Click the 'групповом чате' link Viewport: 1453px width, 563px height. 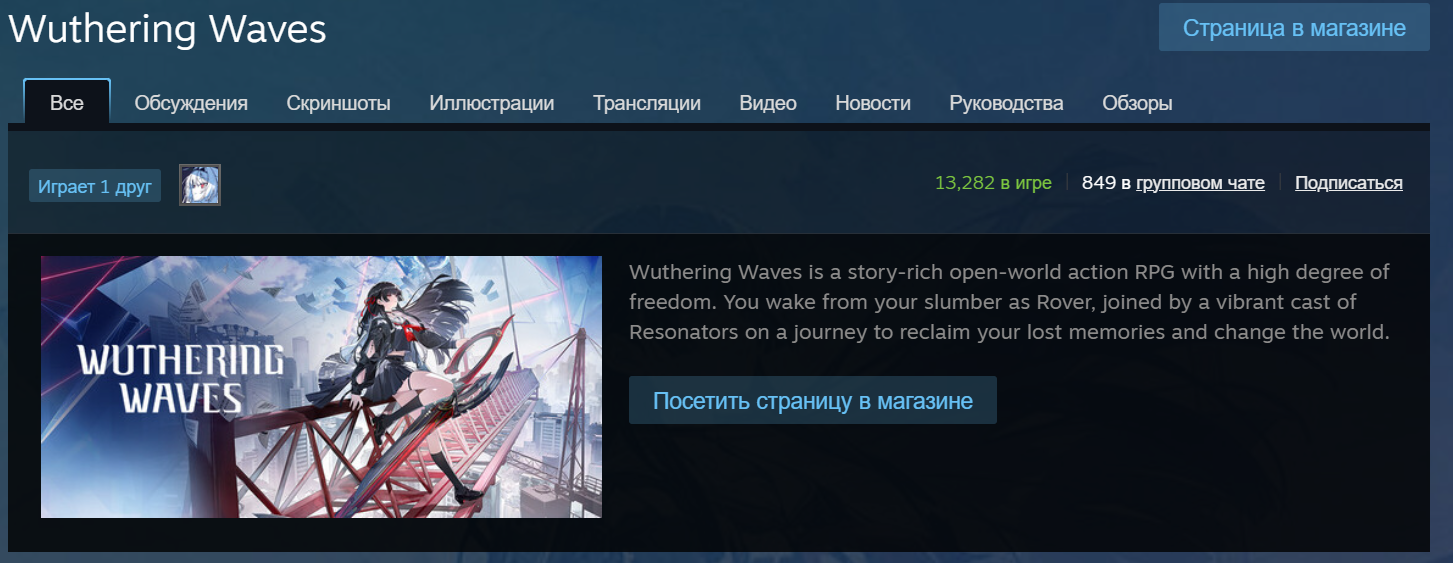(x=1201, y=183)
